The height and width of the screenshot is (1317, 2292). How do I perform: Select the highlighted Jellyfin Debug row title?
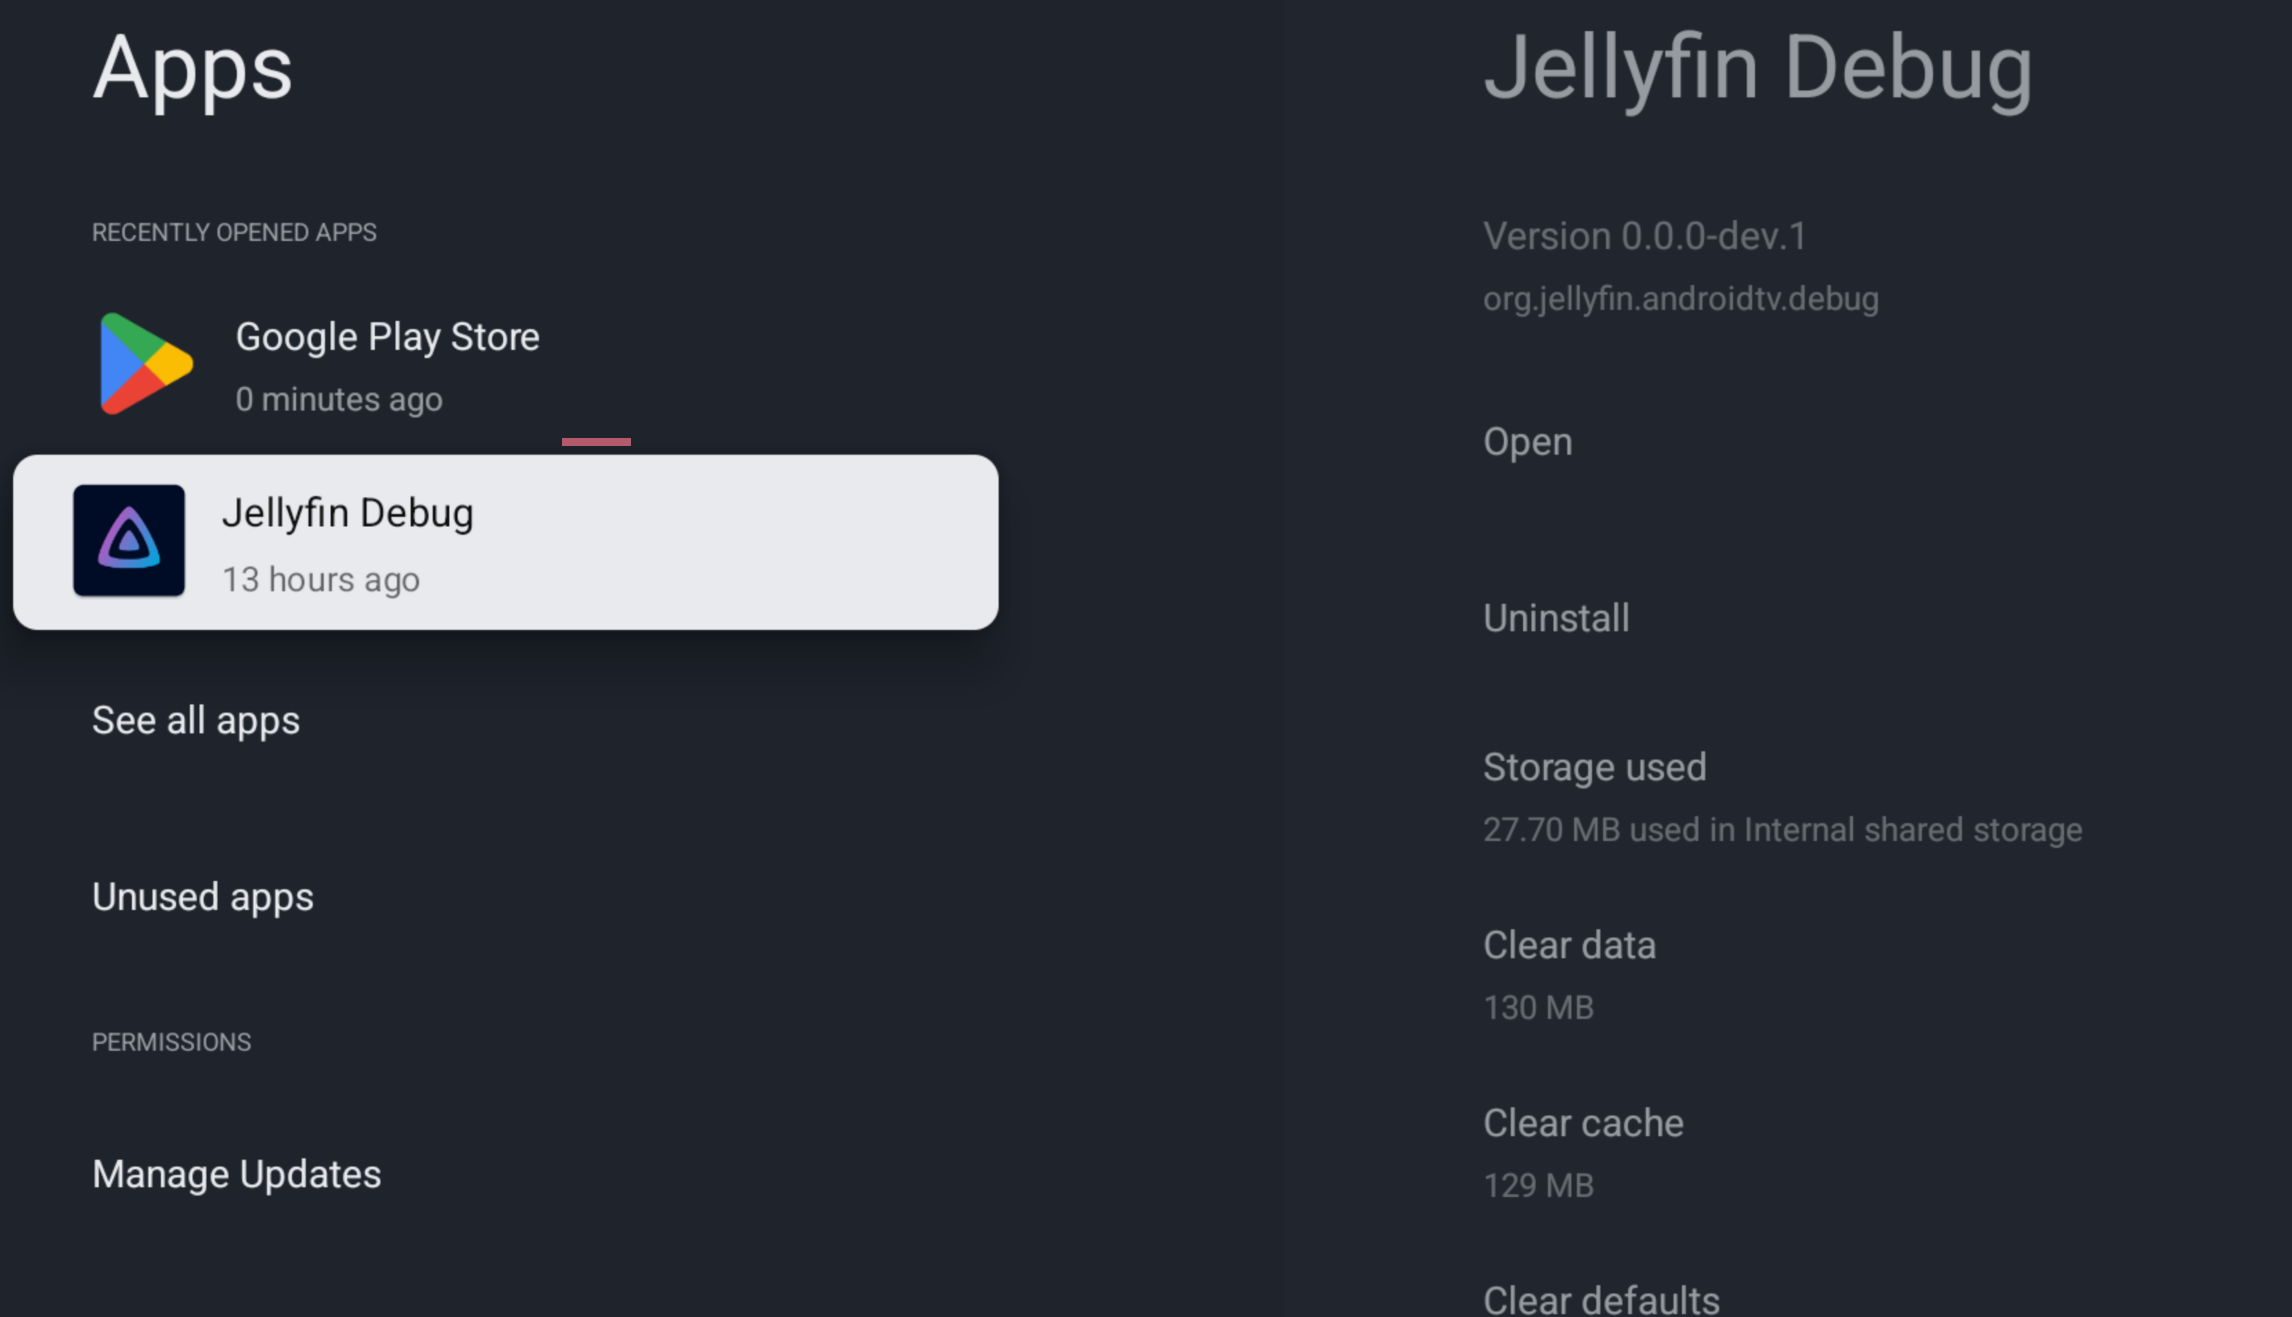(347, 513)
